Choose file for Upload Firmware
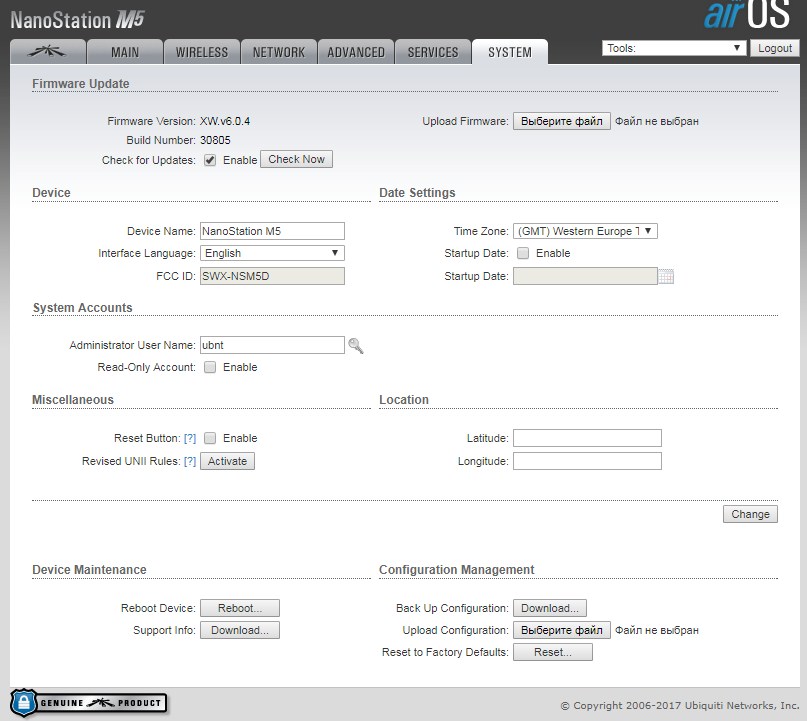 [x=562, y=121]
